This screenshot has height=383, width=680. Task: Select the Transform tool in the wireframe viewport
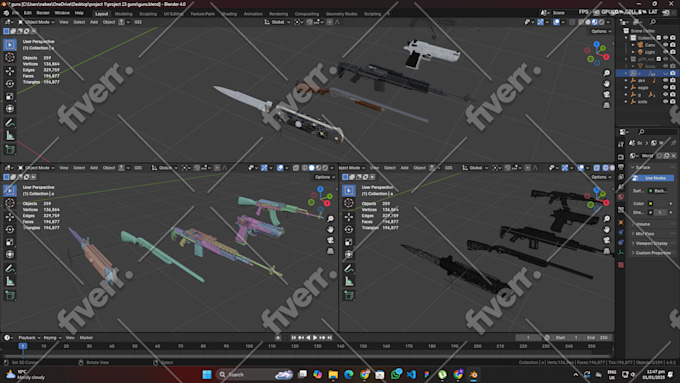(349, 255)
